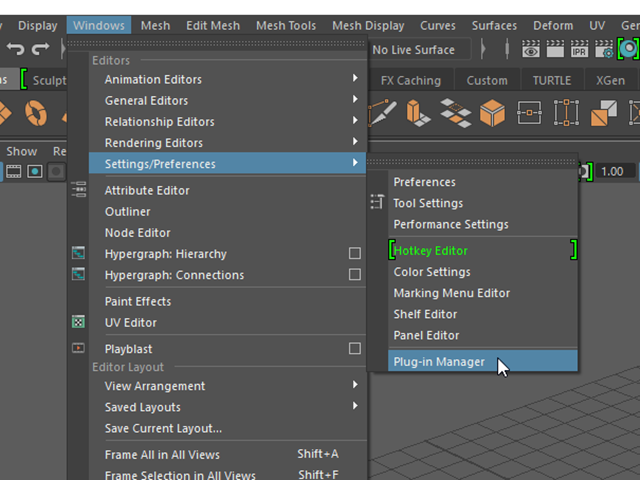
Task: Open the Curves menu
Action: pos(438,25)
